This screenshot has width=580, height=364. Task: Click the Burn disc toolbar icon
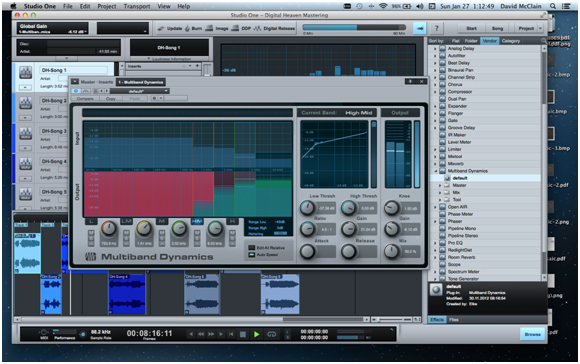pos(187,28)
